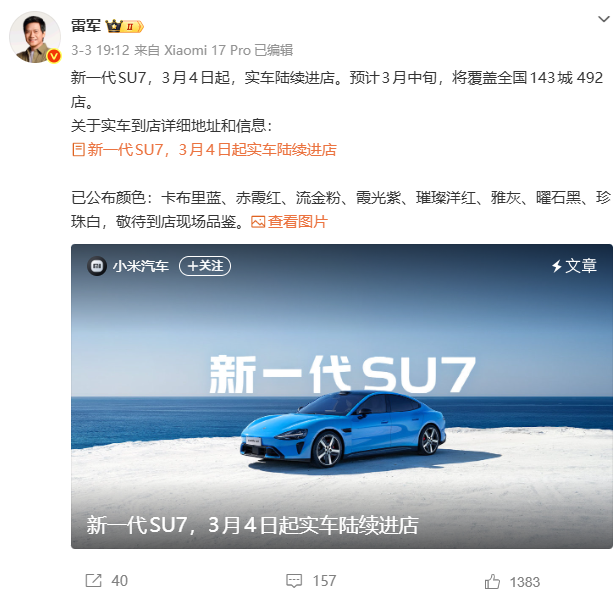Click the lightning 文章 article label

coord(574,266)
